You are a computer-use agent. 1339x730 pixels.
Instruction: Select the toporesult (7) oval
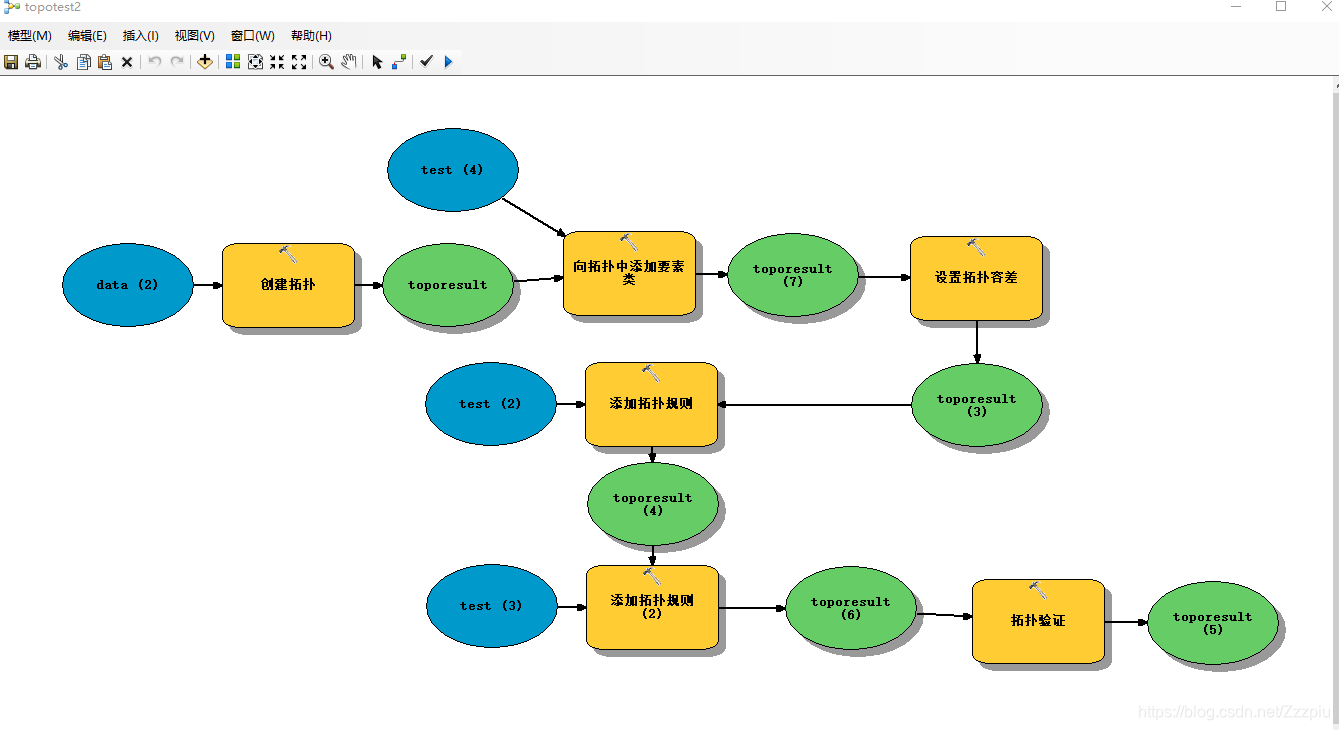pos(793,275)
